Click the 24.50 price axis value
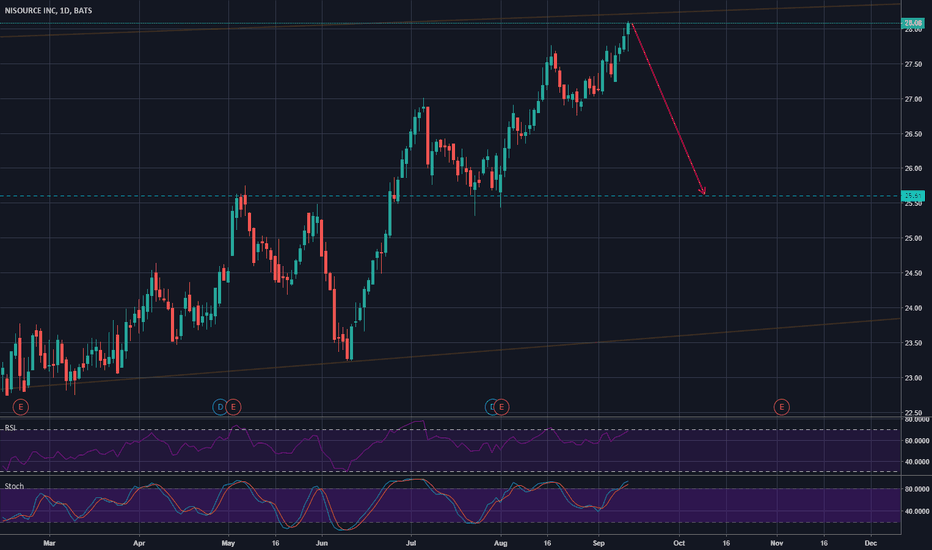Viewport: 932px width, 550px height. pyautogui.click(x=914, y=274)
